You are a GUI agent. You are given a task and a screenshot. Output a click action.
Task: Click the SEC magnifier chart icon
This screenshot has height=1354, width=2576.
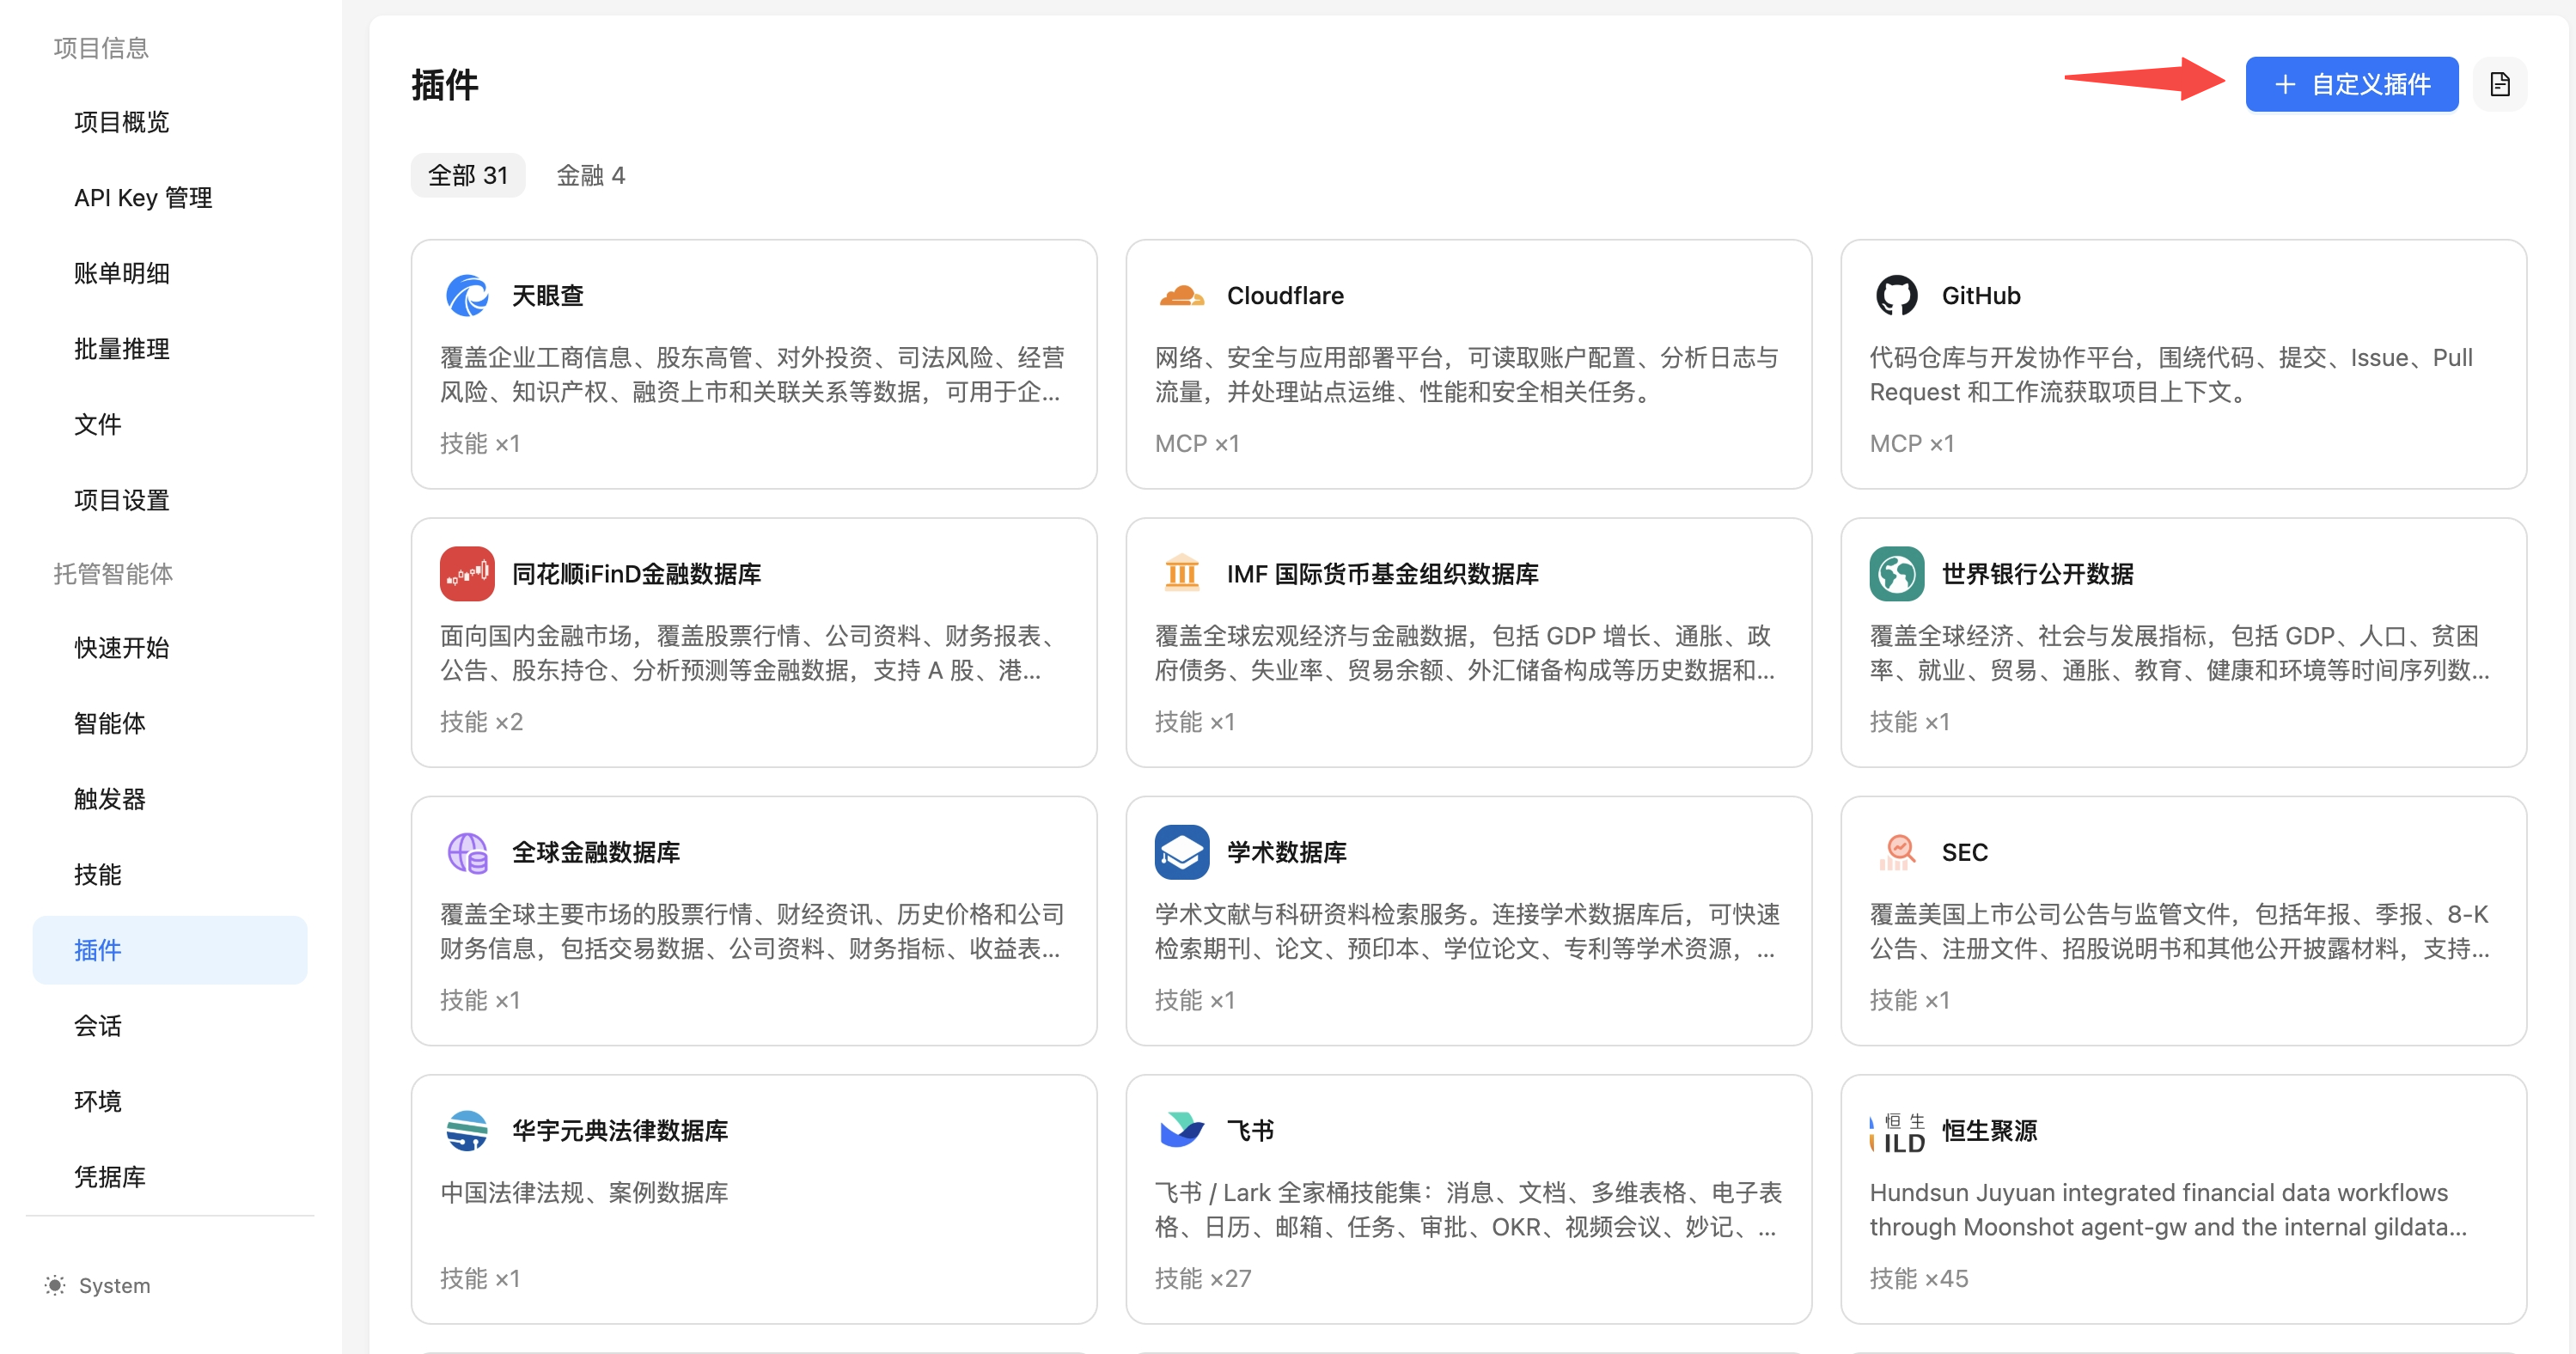pos(1896,853)
